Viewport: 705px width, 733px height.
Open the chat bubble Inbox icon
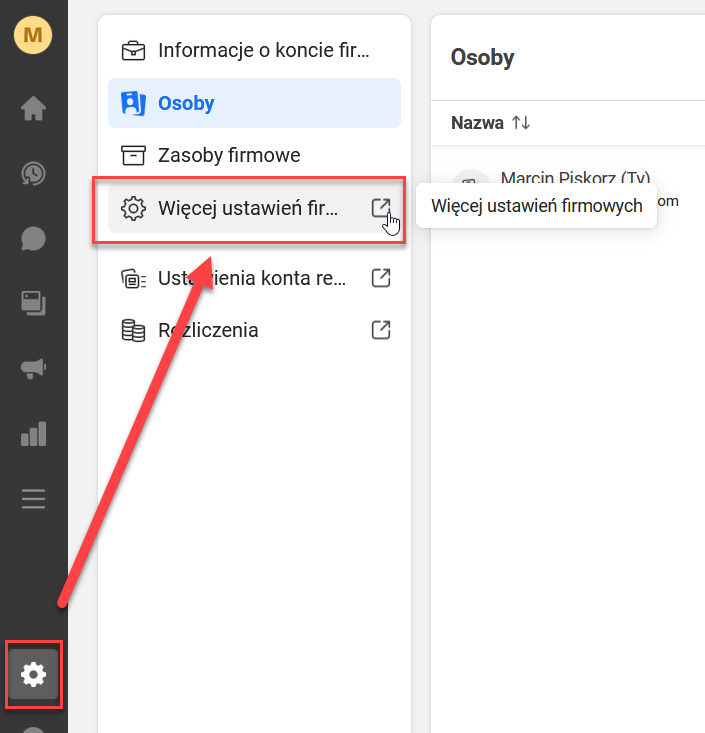[34, 238]
